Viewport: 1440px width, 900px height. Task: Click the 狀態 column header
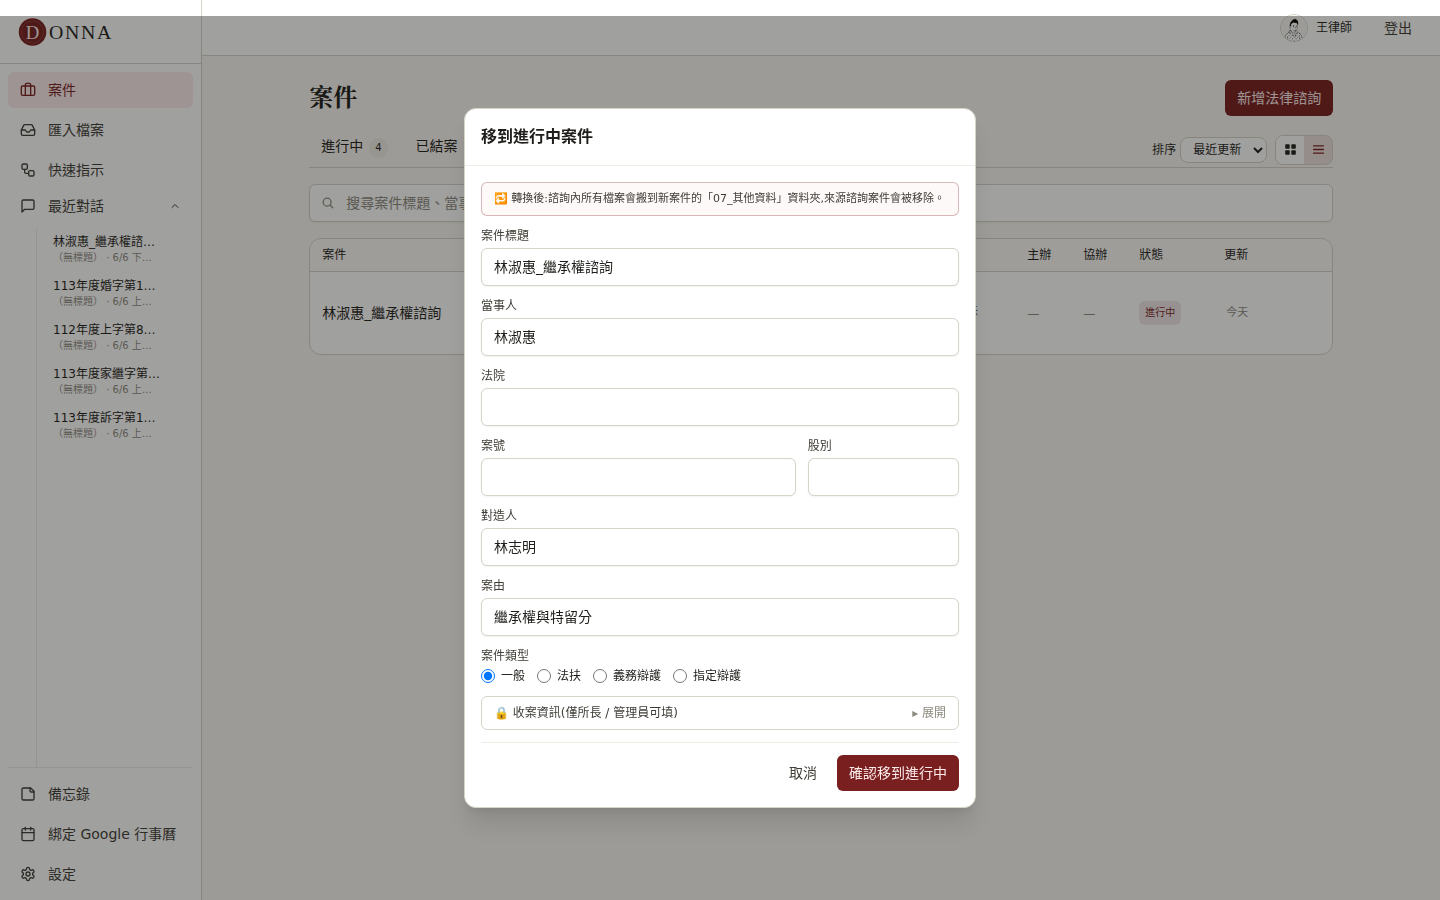1151,255
